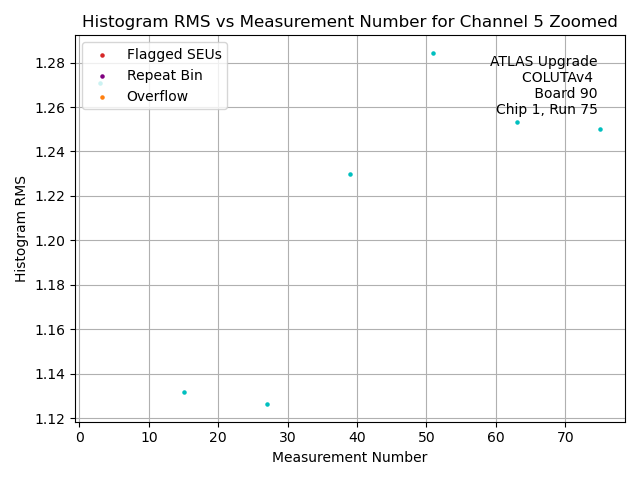Screen dimensions: 640x480
Task: Click the plot title about Channel 5 Zoomed
Action: point(349,21)
